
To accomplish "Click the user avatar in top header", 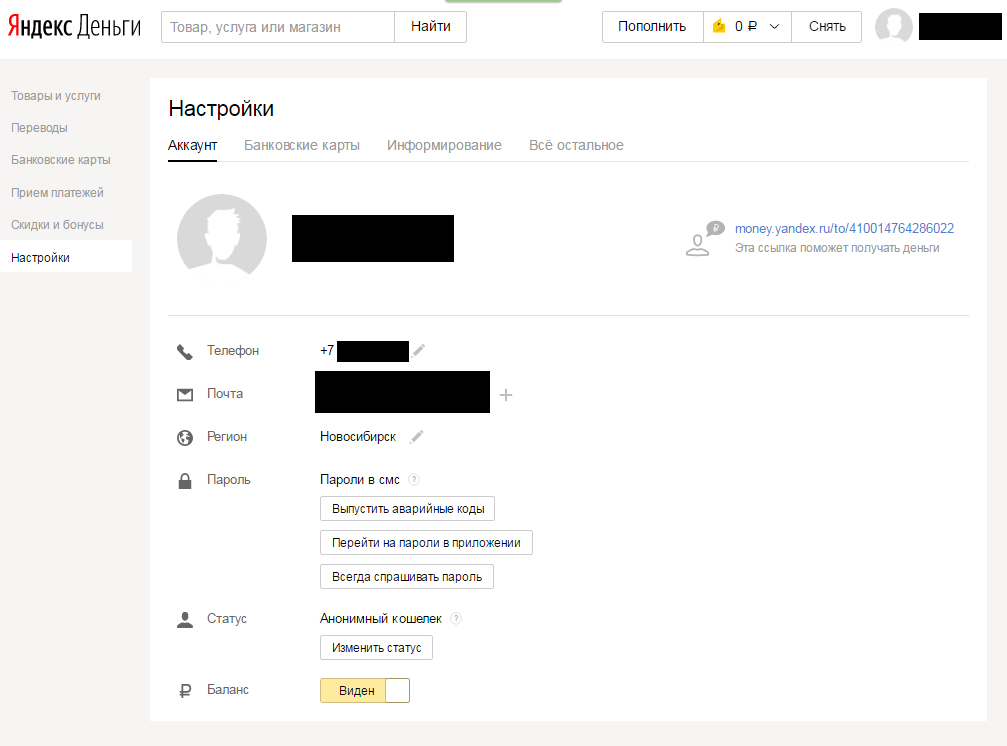I will (x=893, y=27).
